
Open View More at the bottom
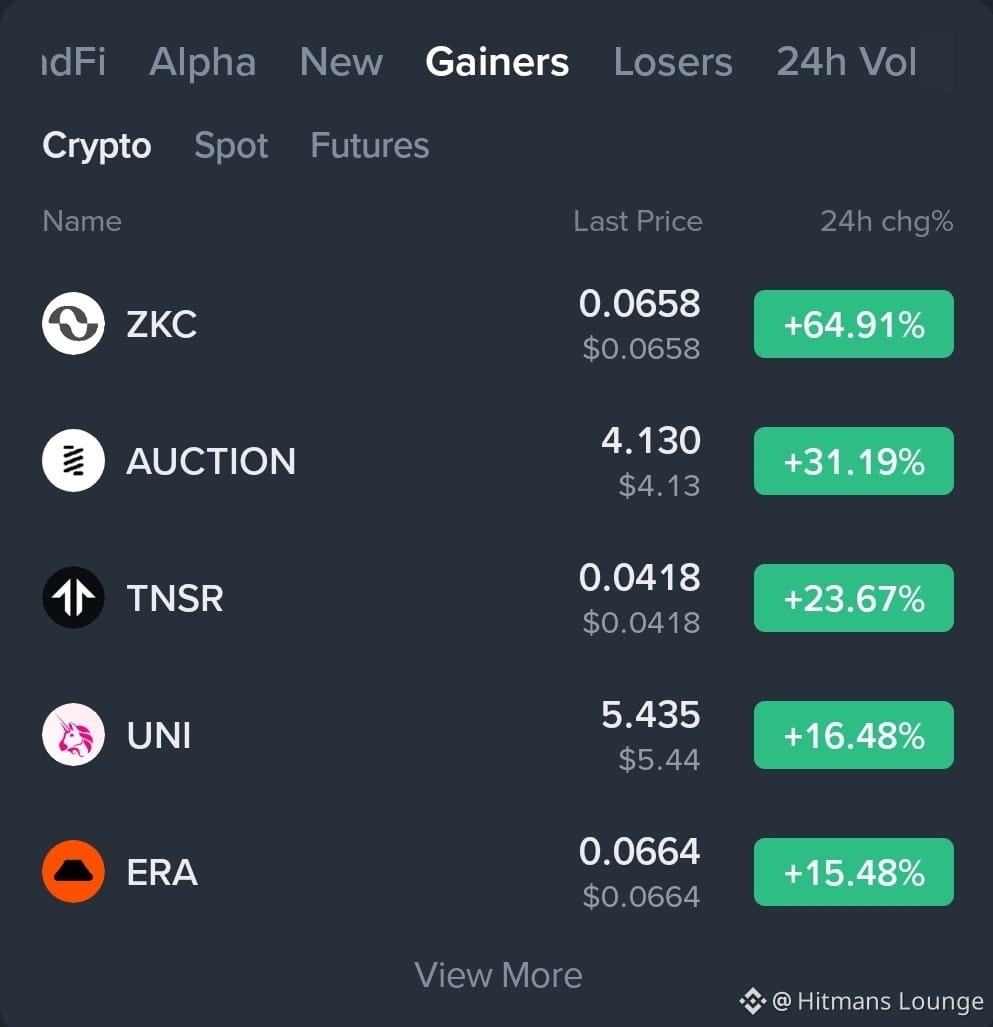pyautogui.click(x=498, y=975)
